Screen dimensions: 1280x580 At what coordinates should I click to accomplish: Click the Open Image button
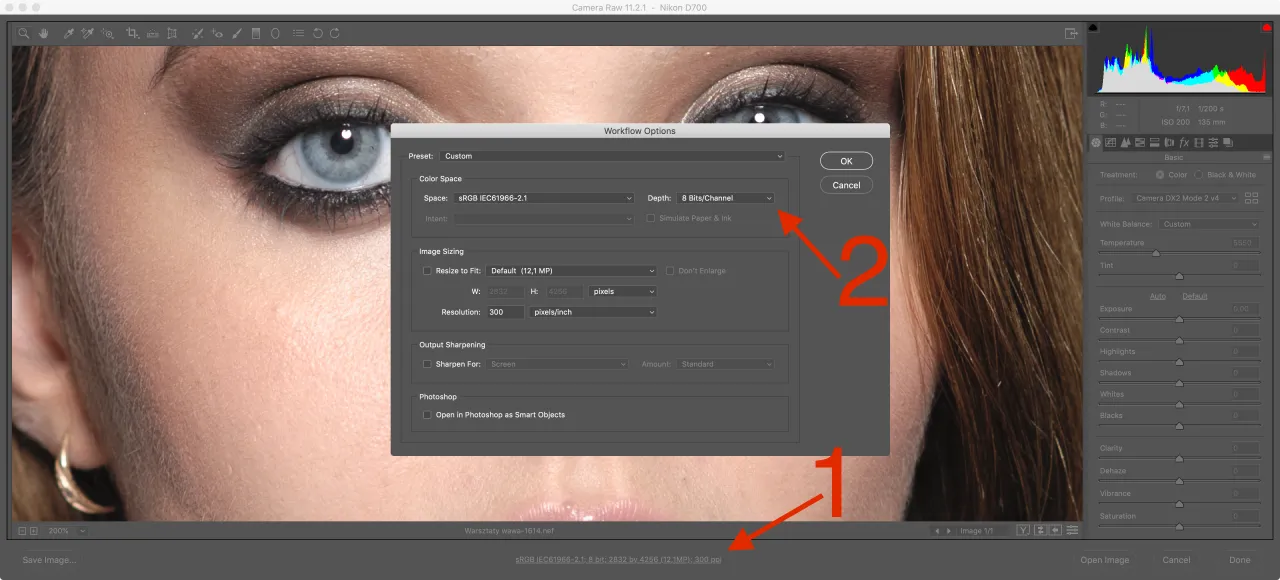pyautogui.click(x=1105, y=560)
